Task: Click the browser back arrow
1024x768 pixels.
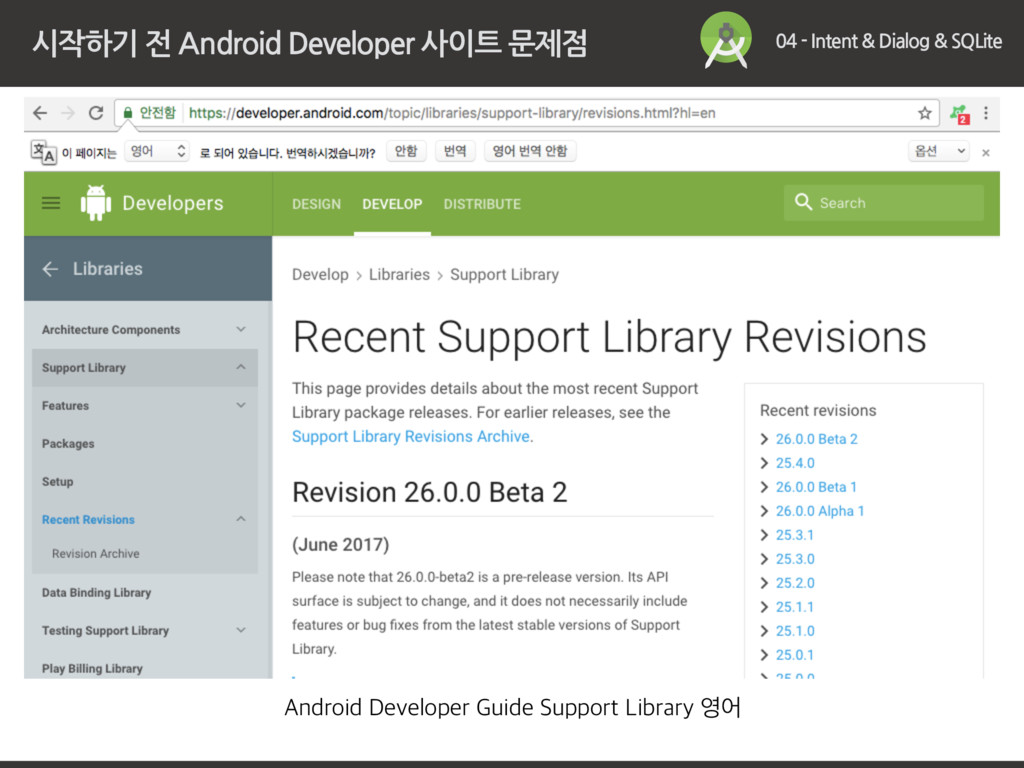Action: coord(40,113)
